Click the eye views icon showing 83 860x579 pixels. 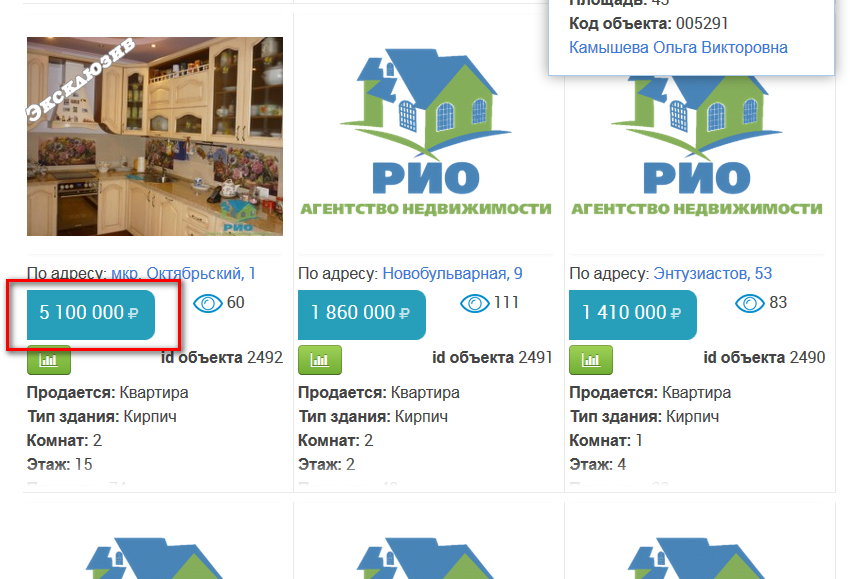point(749,303)
